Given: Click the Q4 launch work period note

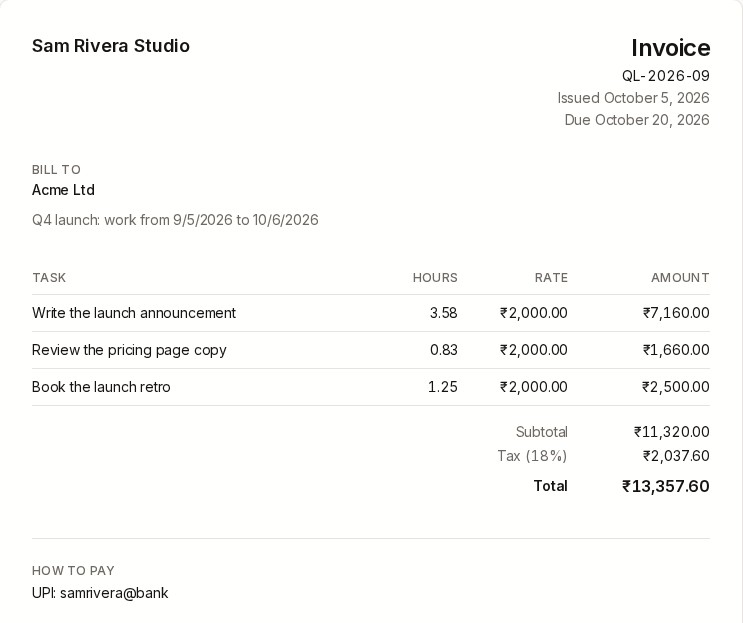Looking at the screenshot, I should click(x=175, y=220).
